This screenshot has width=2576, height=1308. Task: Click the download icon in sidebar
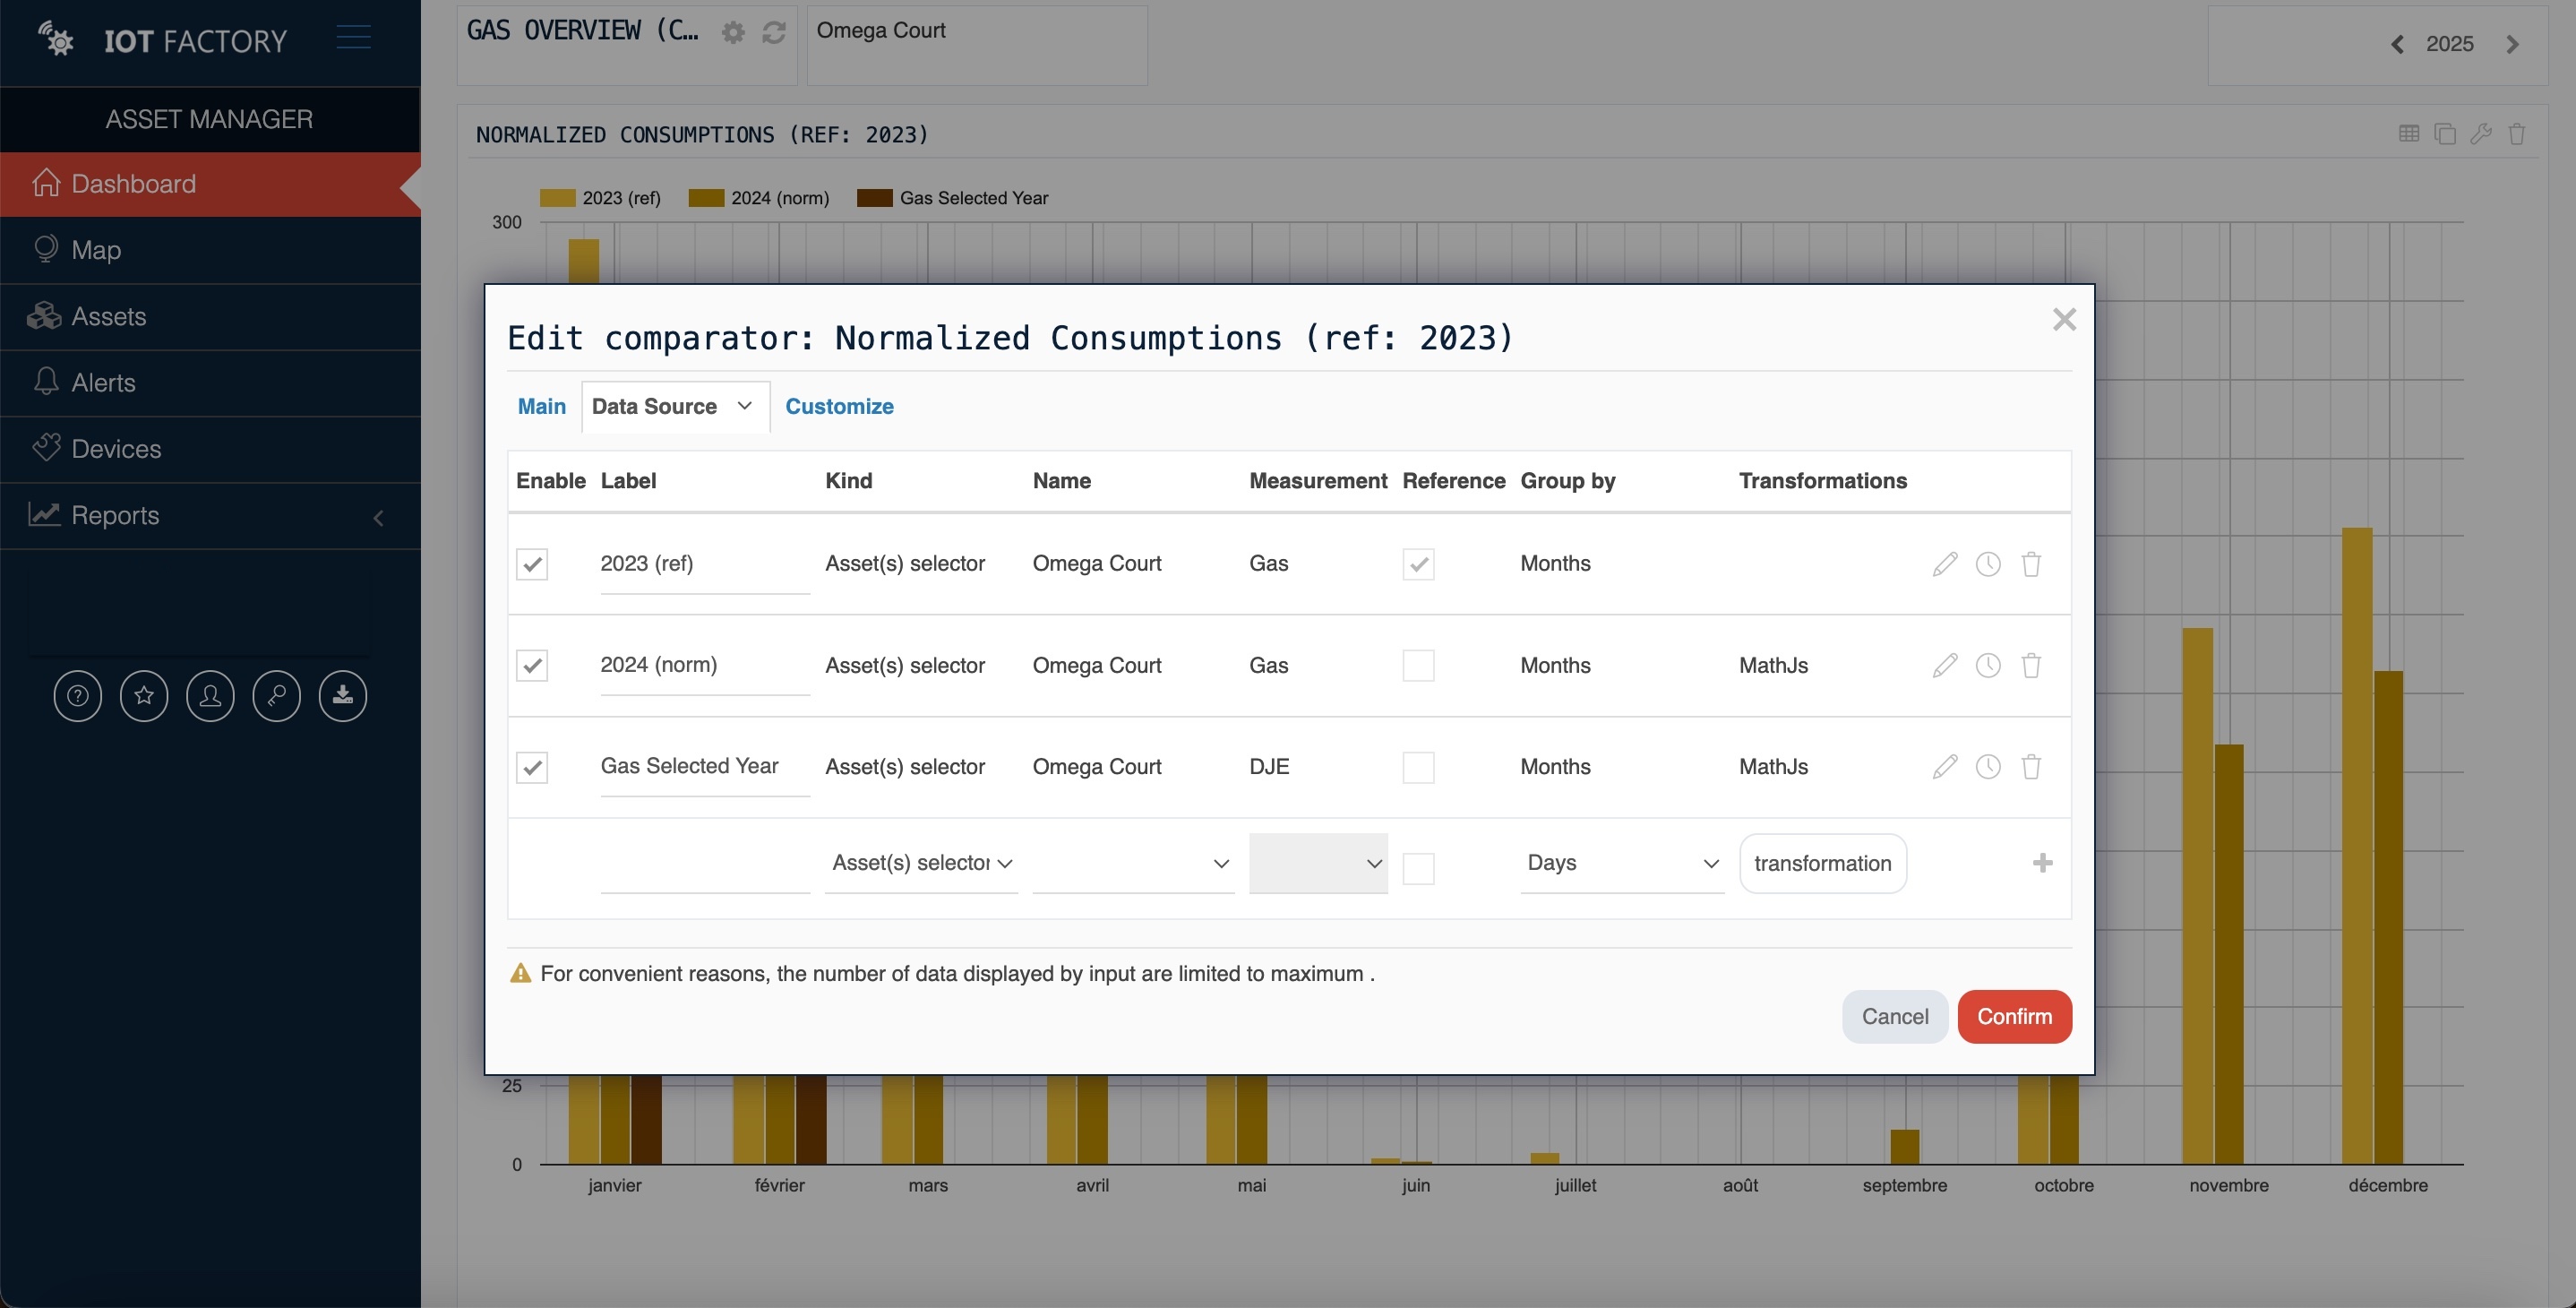pyautogui.click(x=342, y=696)
